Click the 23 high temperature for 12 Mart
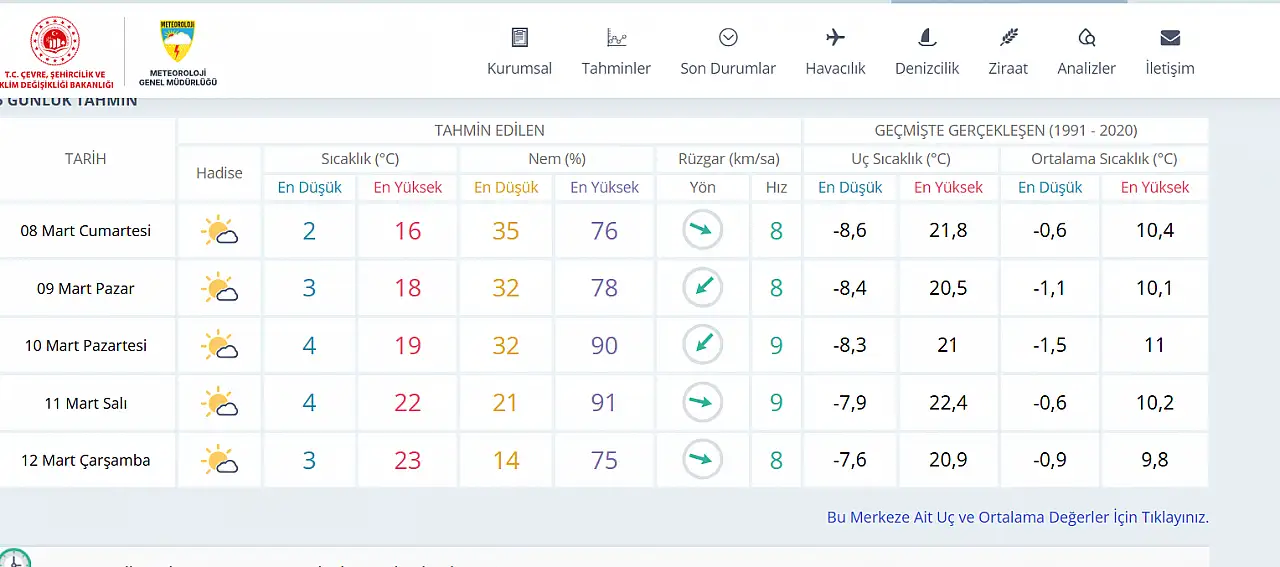Viewport: 1280px width, 567px height. 407,461
